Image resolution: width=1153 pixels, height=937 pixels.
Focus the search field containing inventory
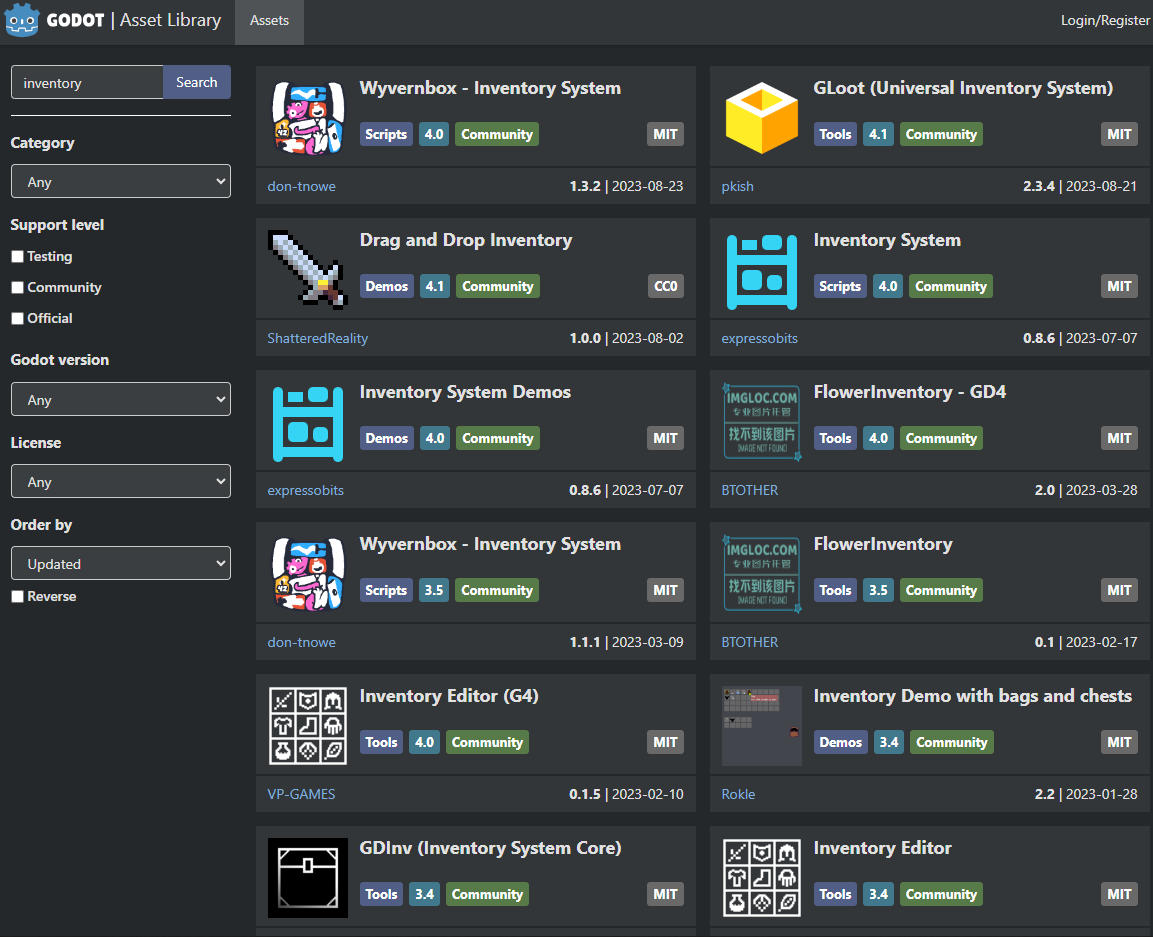coord(87,82)
